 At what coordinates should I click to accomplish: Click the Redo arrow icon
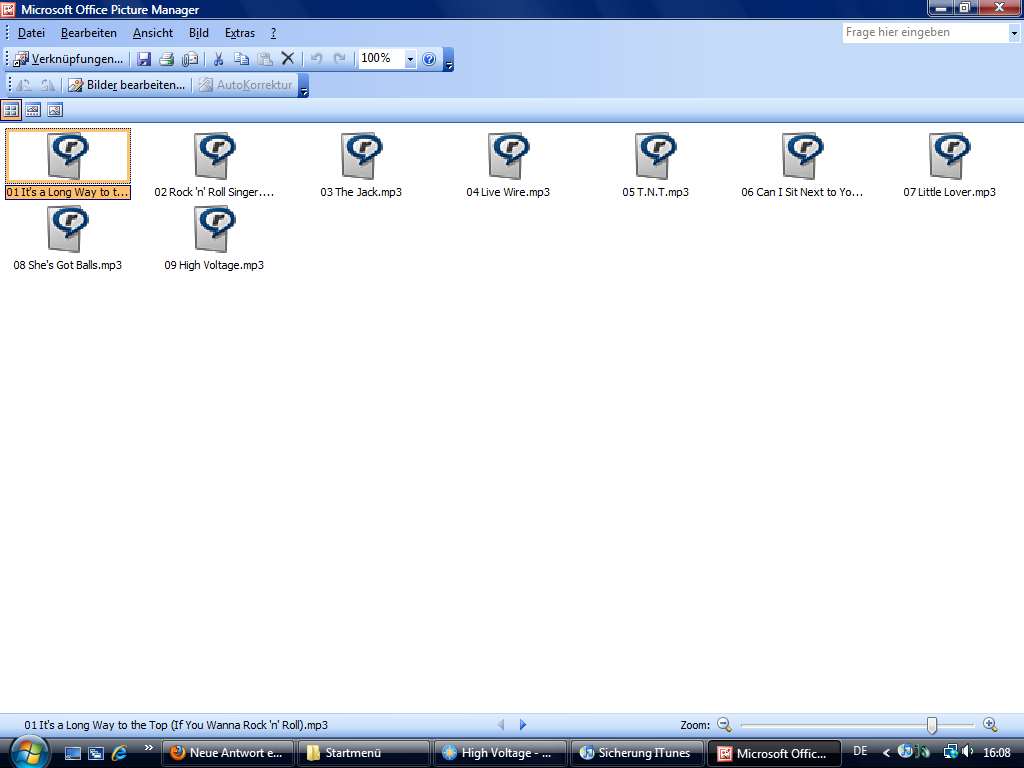(340, 59)
